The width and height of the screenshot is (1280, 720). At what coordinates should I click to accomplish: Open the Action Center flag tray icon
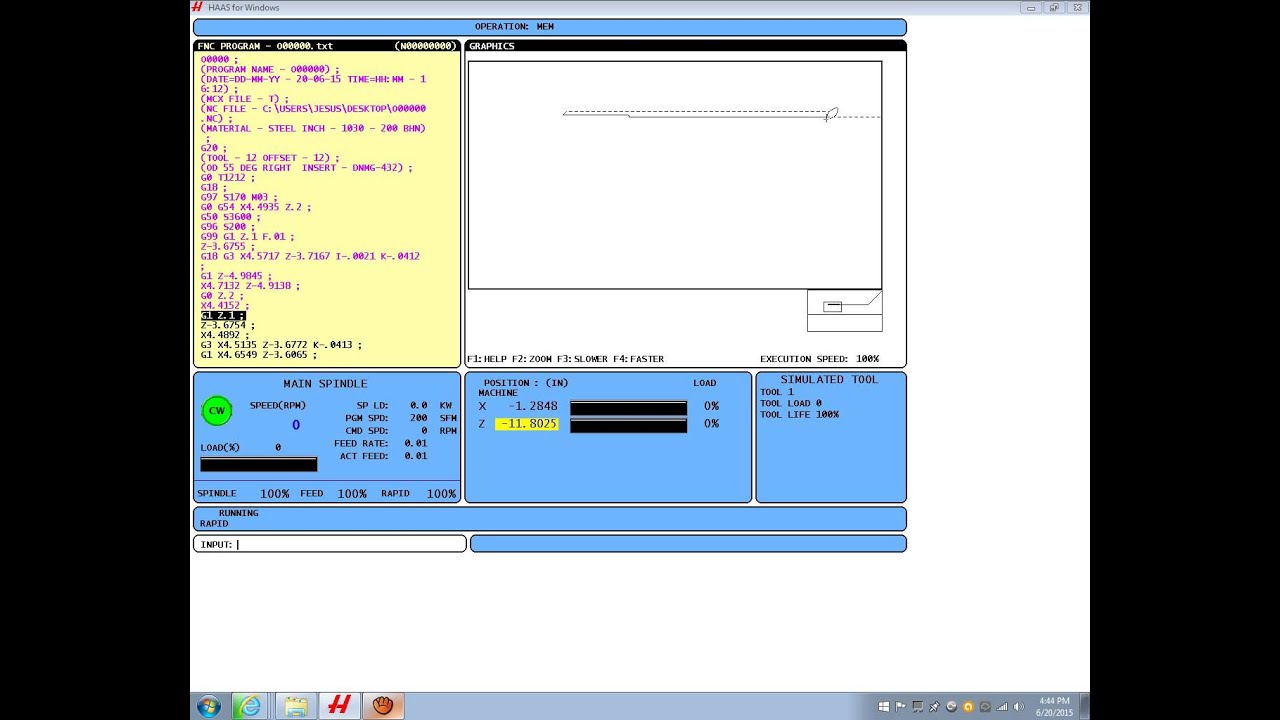pos(900,707)
